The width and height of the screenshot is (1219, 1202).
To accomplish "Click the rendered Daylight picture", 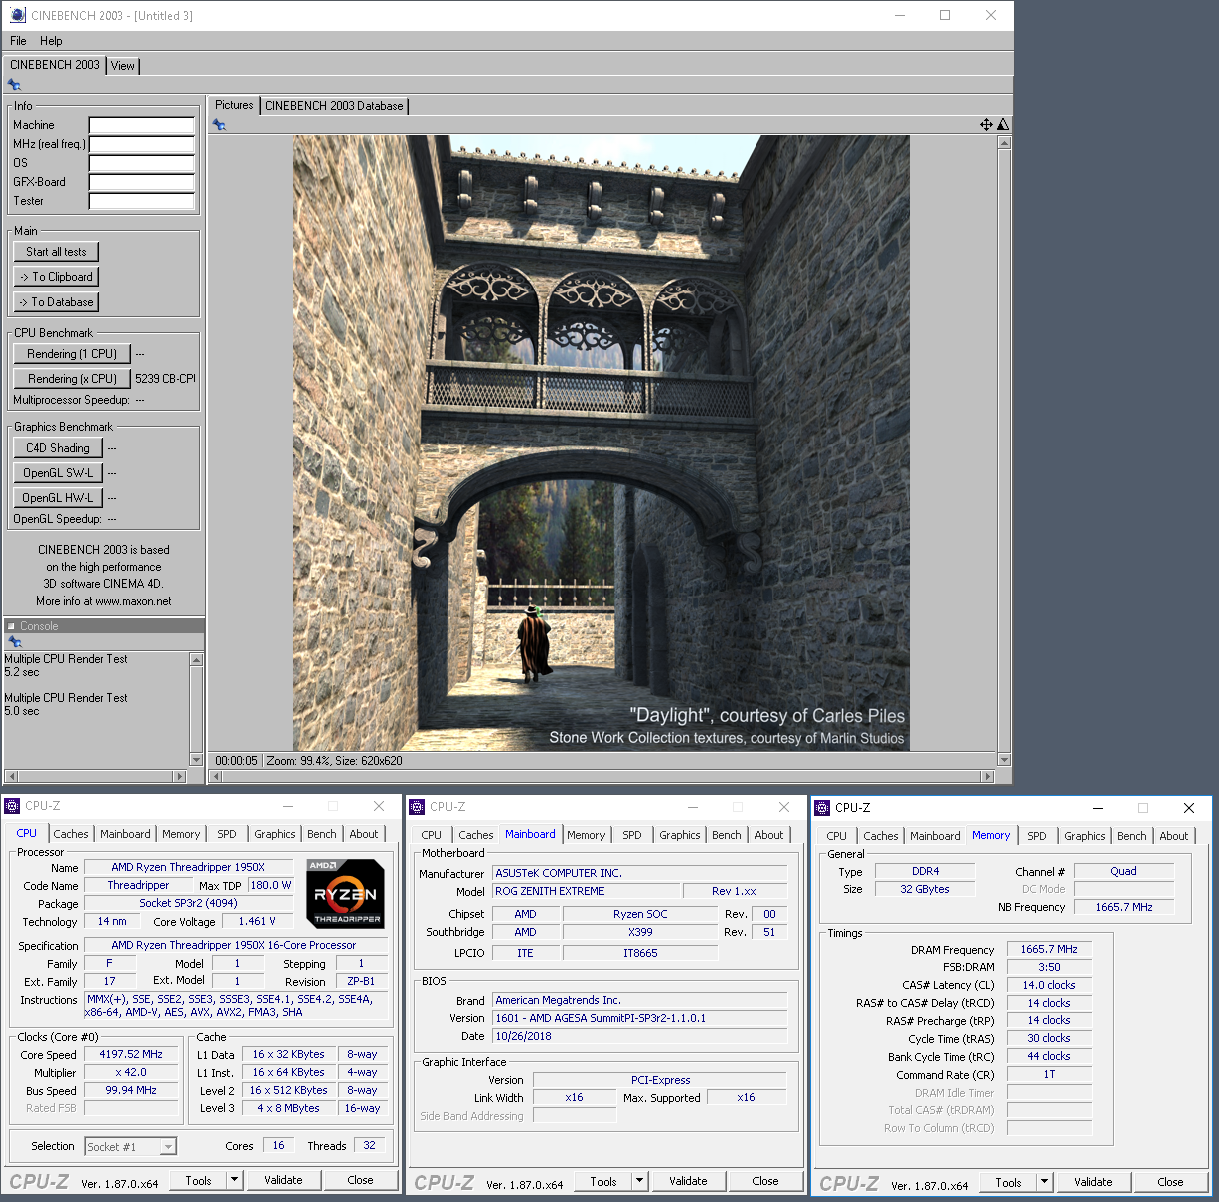I will [601, 443].
